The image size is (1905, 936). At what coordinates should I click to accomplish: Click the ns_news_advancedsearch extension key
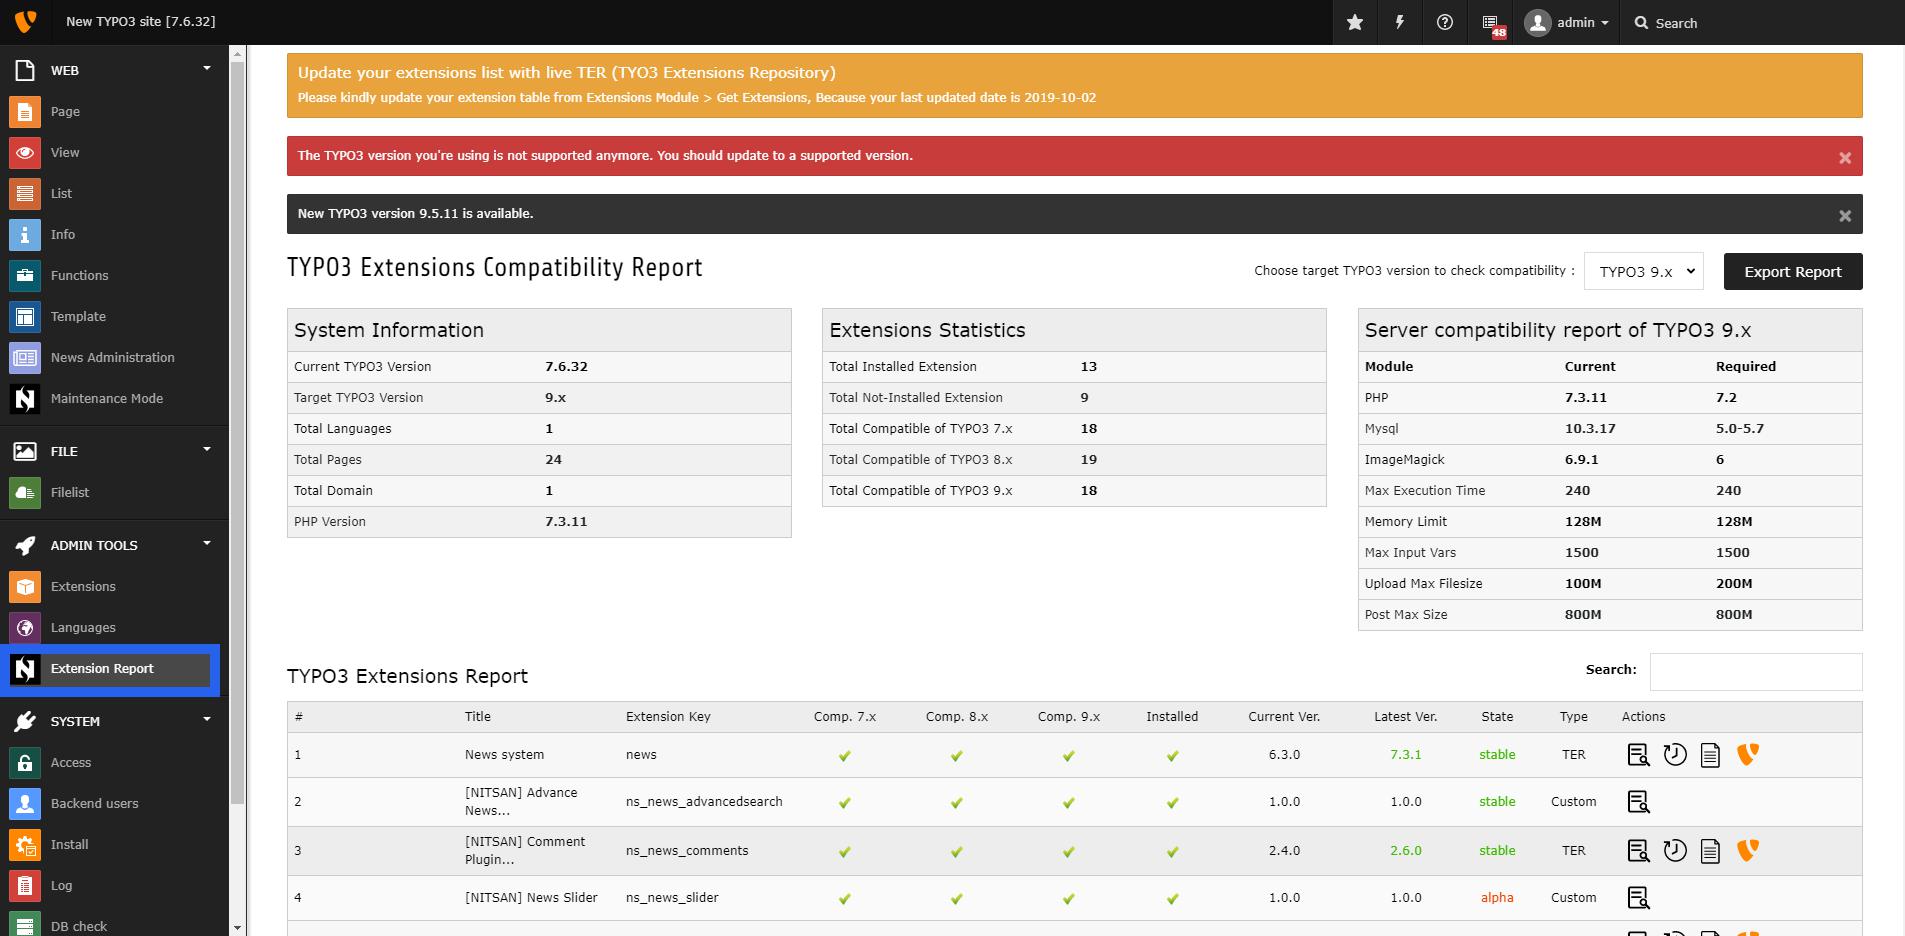704,802
